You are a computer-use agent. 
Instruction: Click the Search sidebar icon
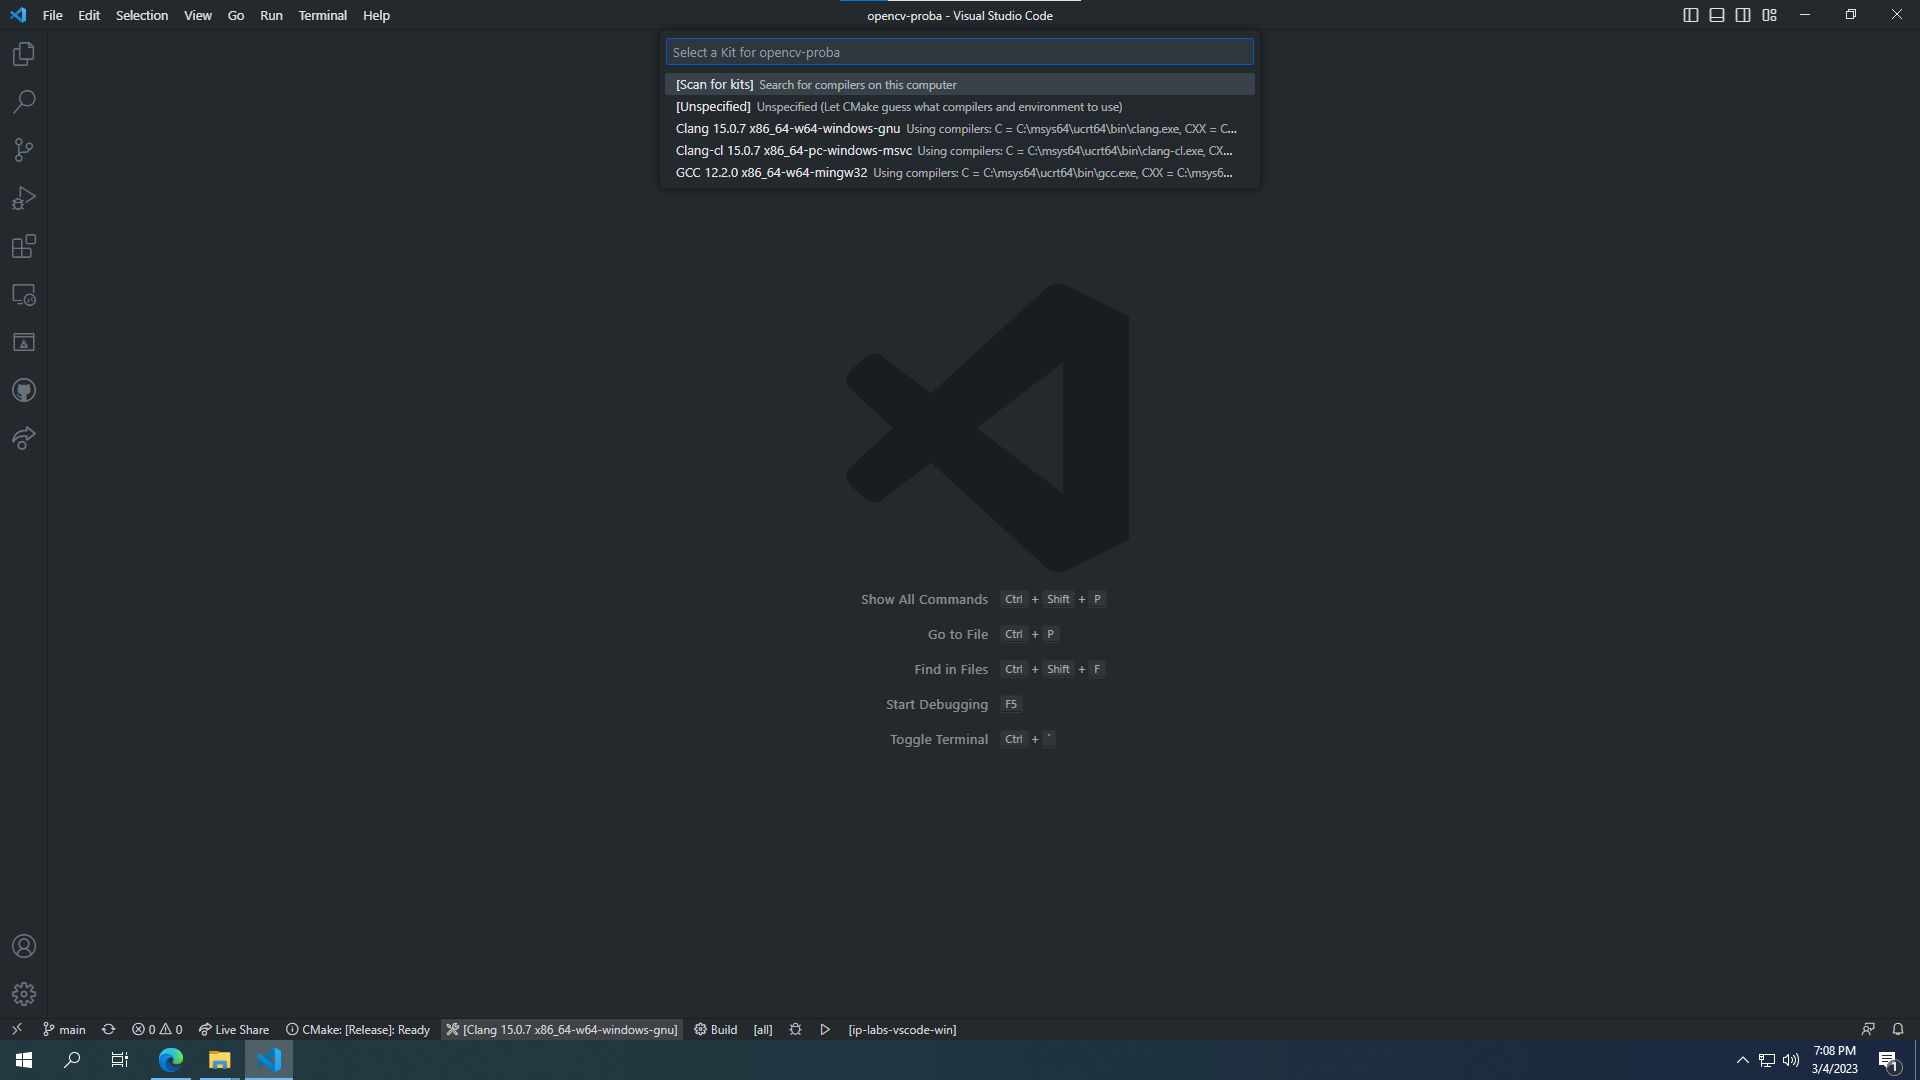tap(24, 102)
